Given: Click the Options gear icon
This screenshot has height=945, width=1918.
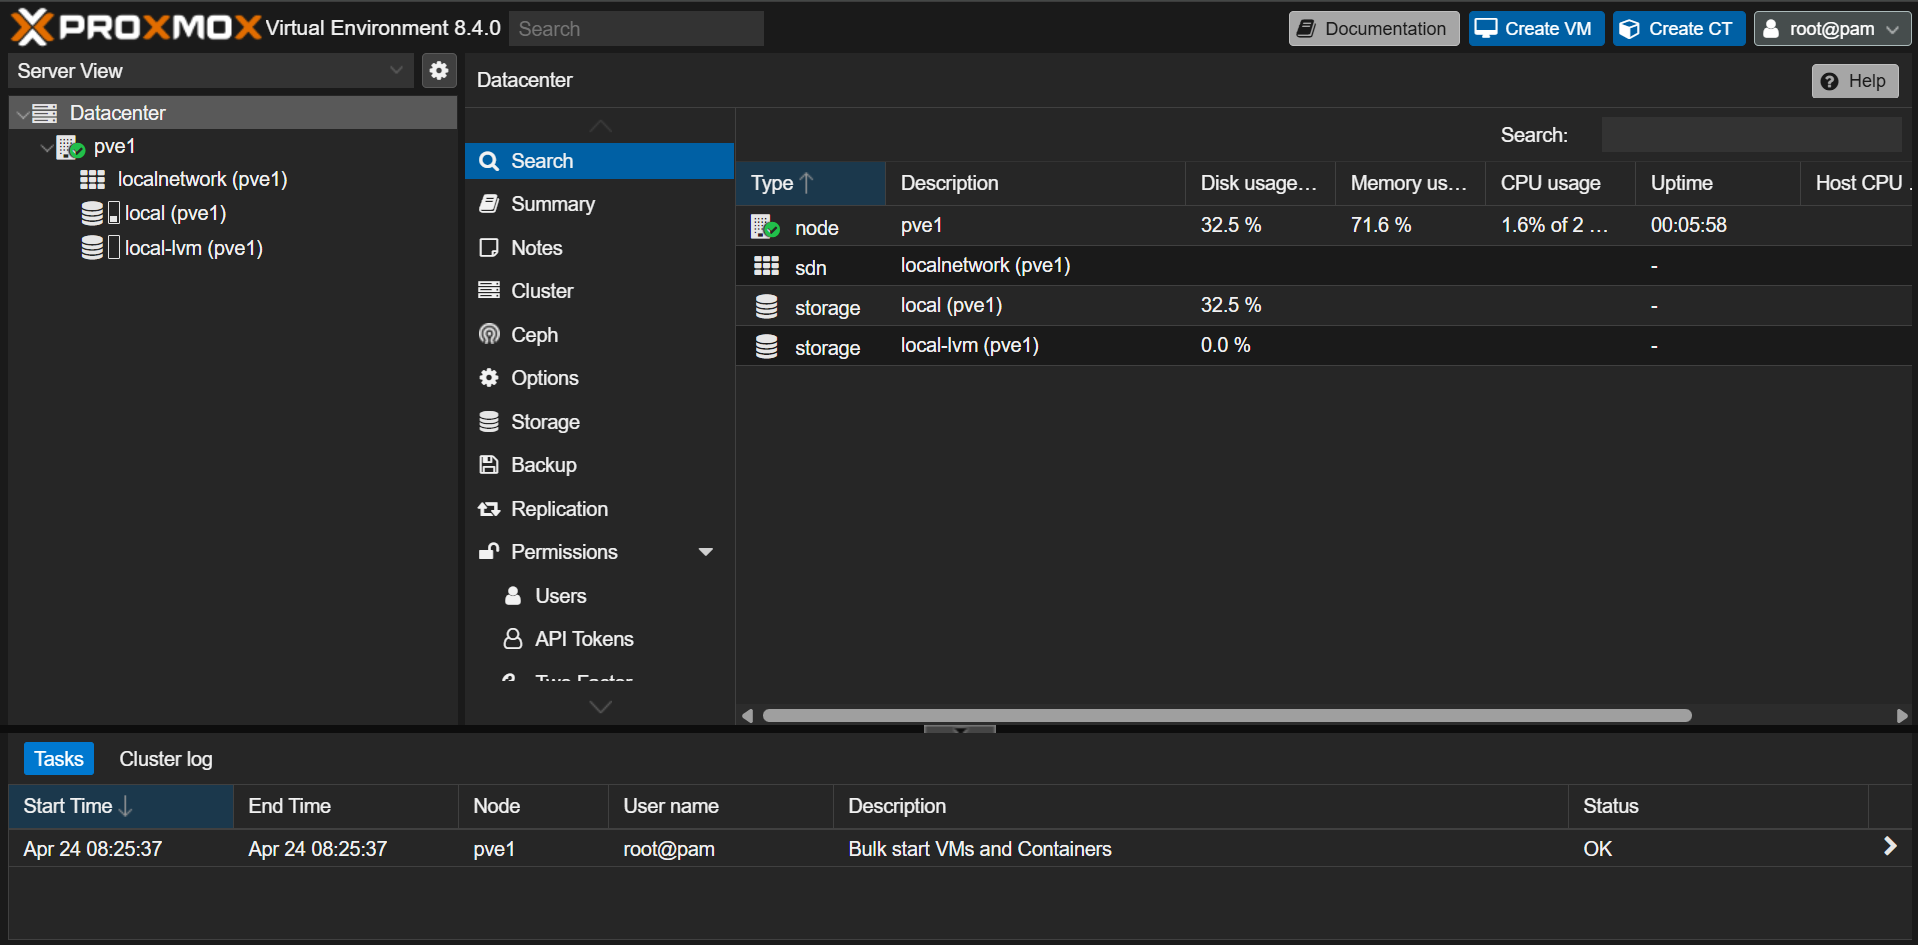Looking at the screenshot, I should (x=489, y=378).
